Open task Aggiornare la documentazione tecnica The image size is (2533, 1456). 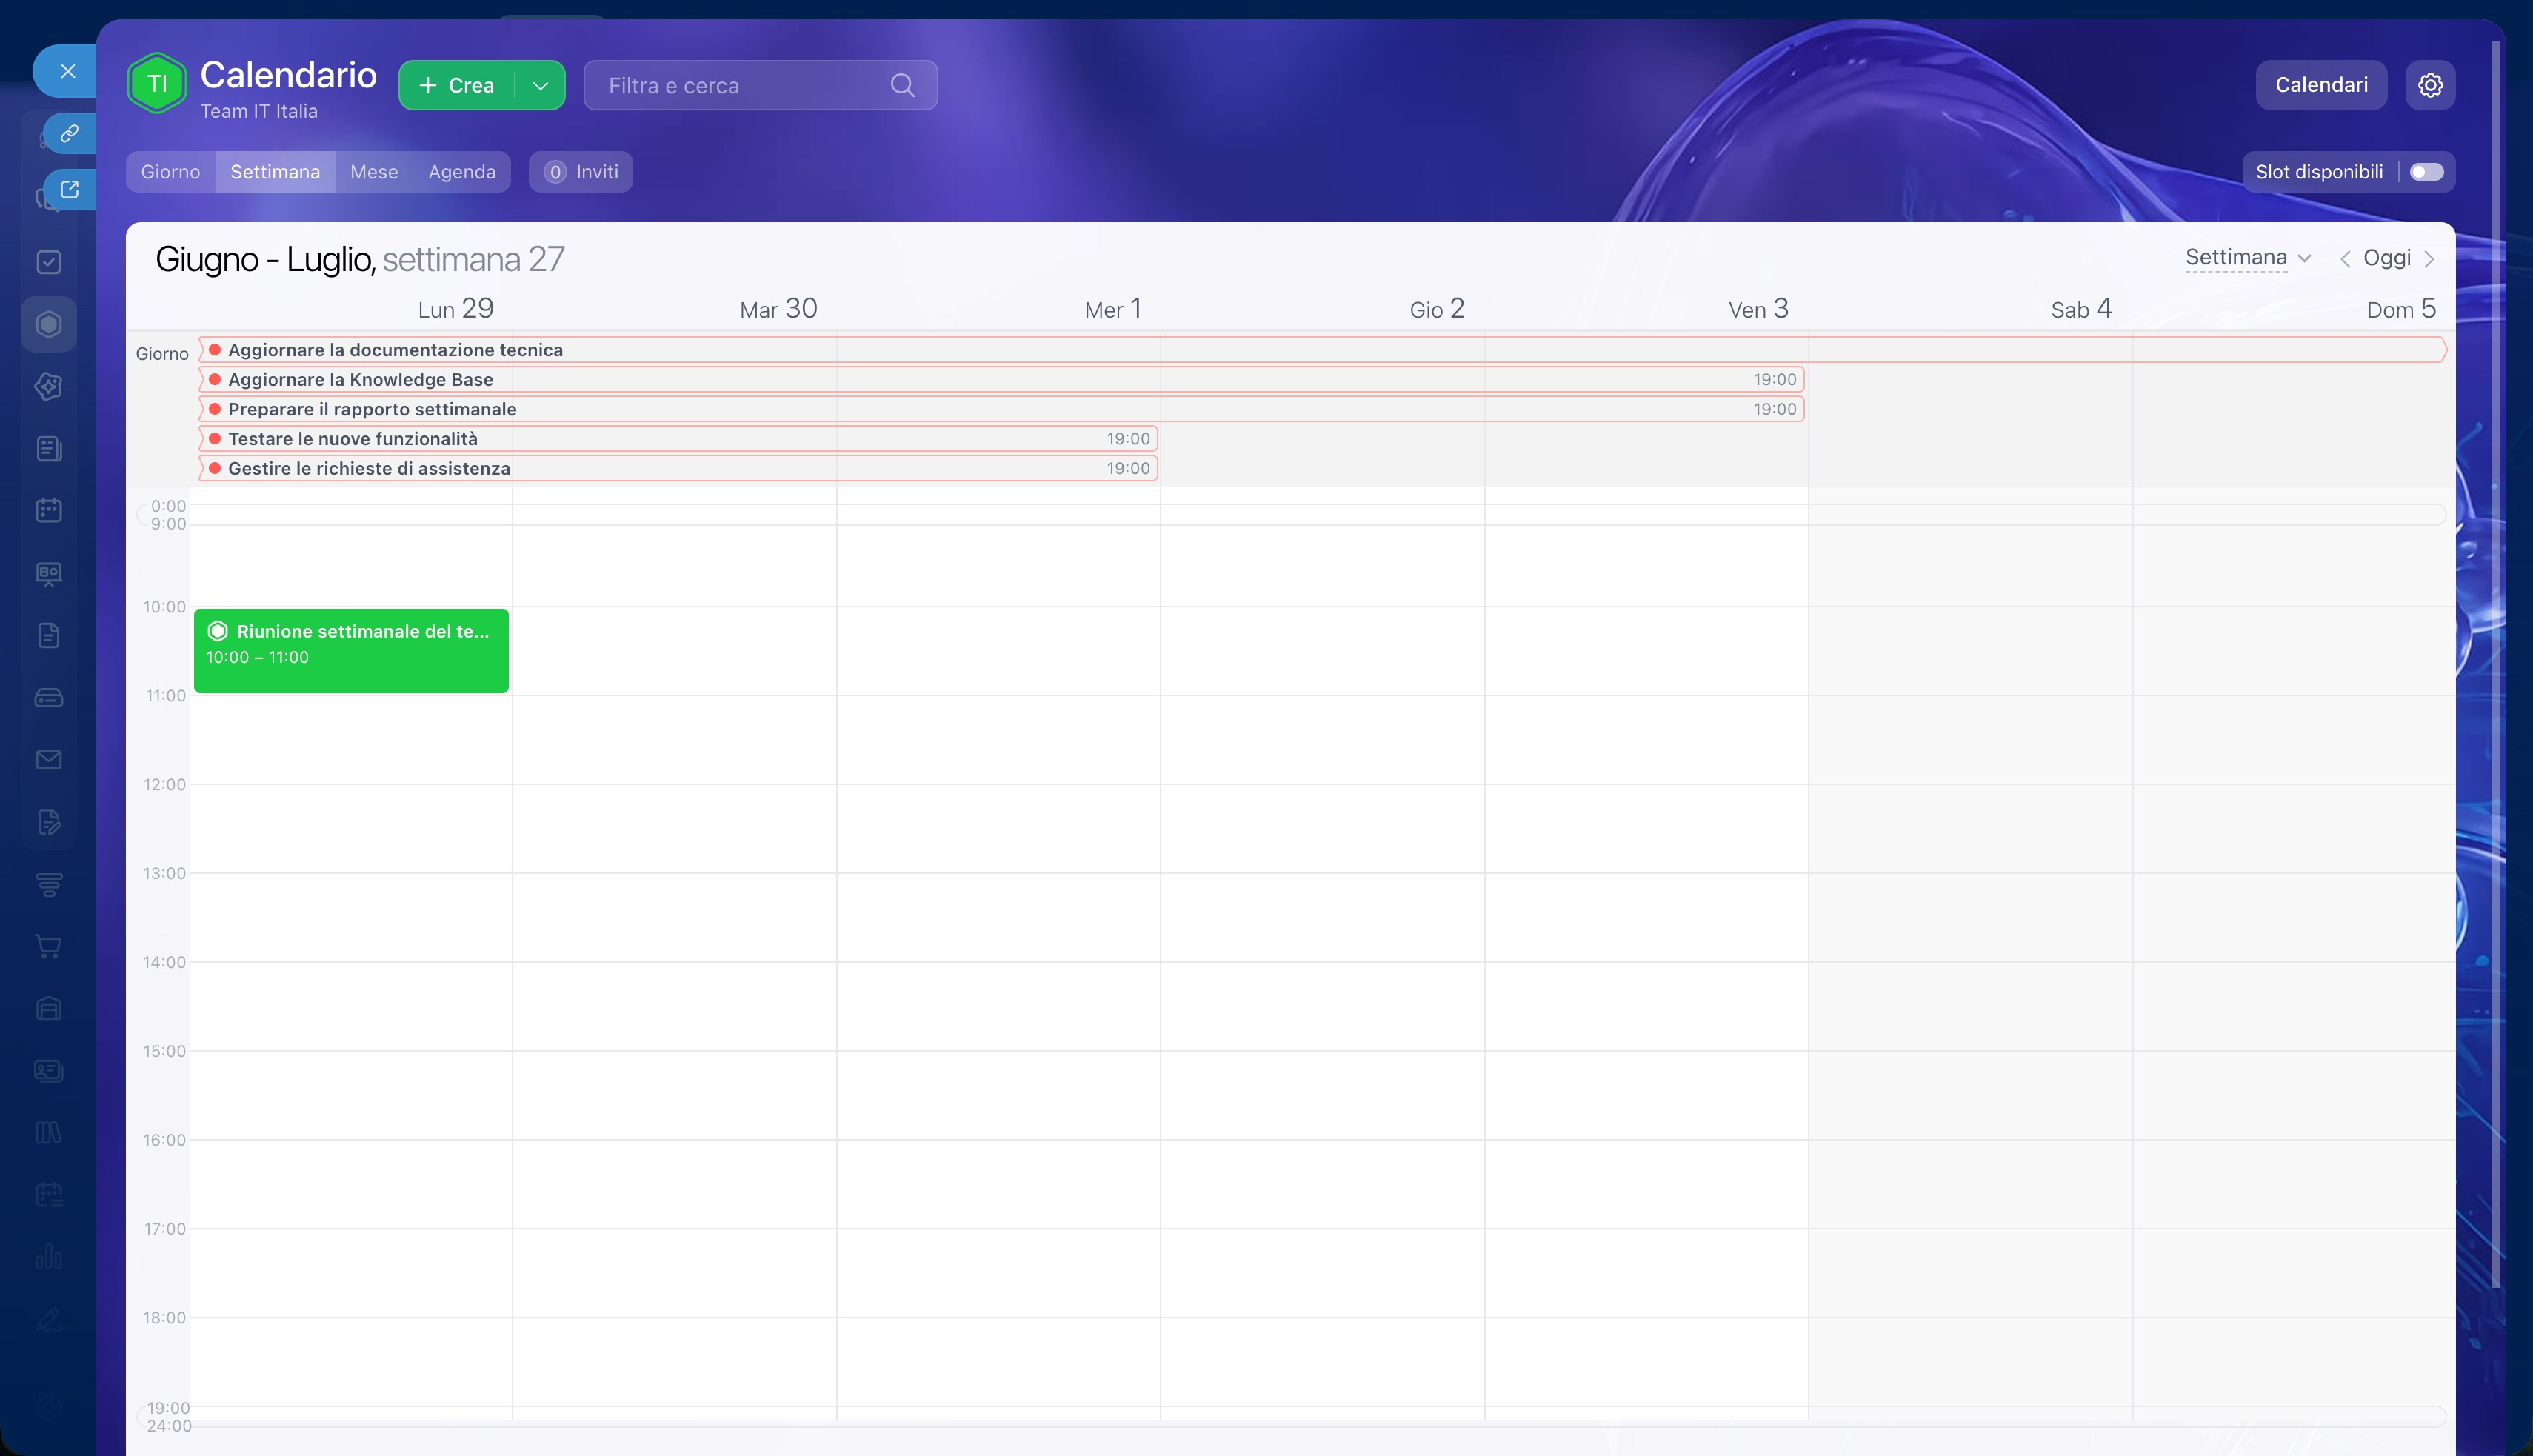1322,350
